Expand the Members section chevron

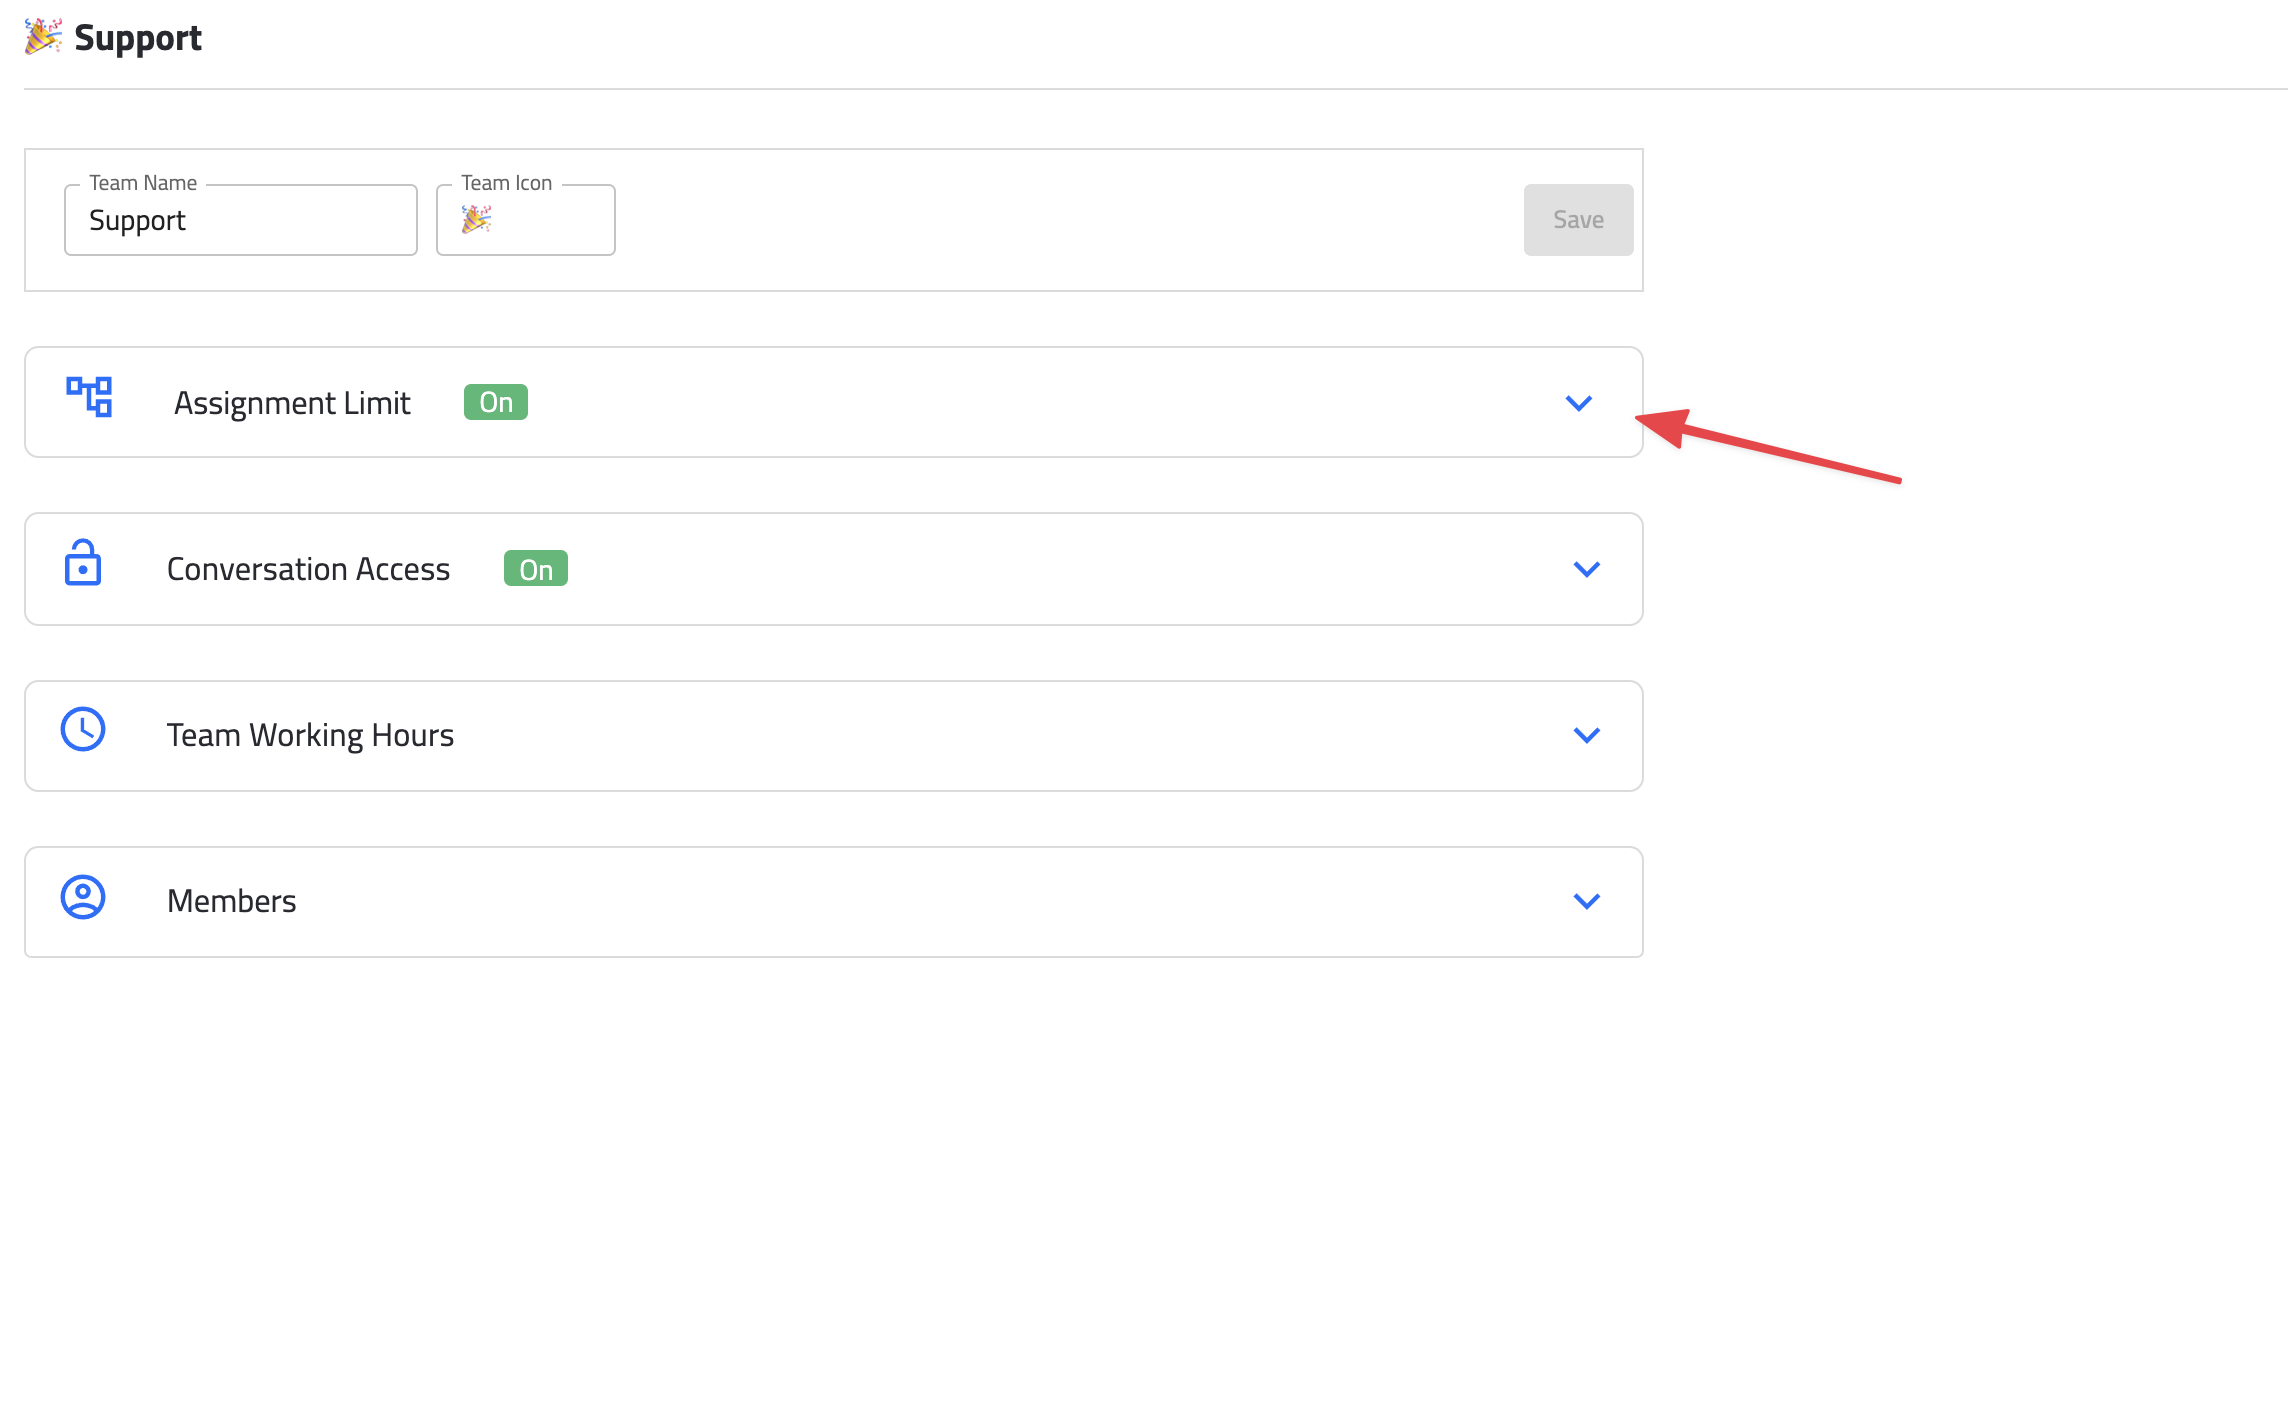click(1587, 901)
